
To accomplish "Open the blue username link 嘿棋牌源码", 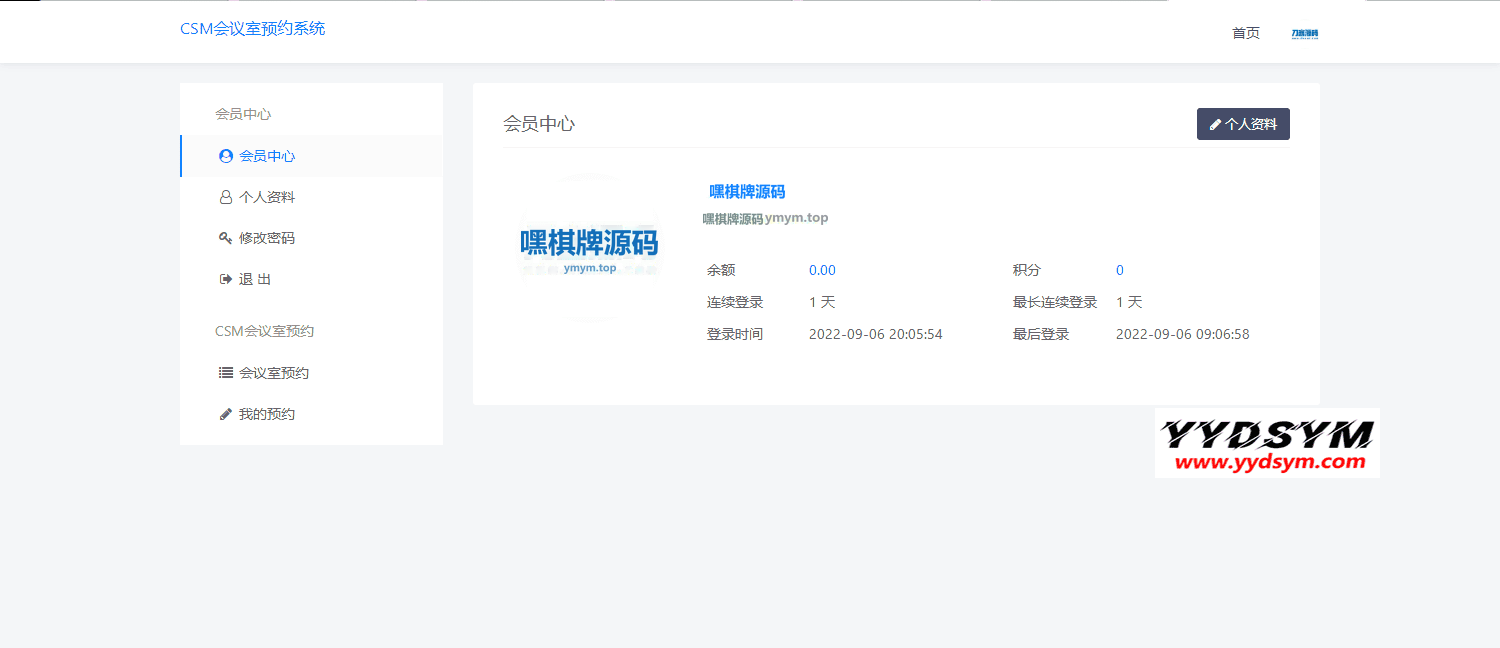I will [747, 192].
